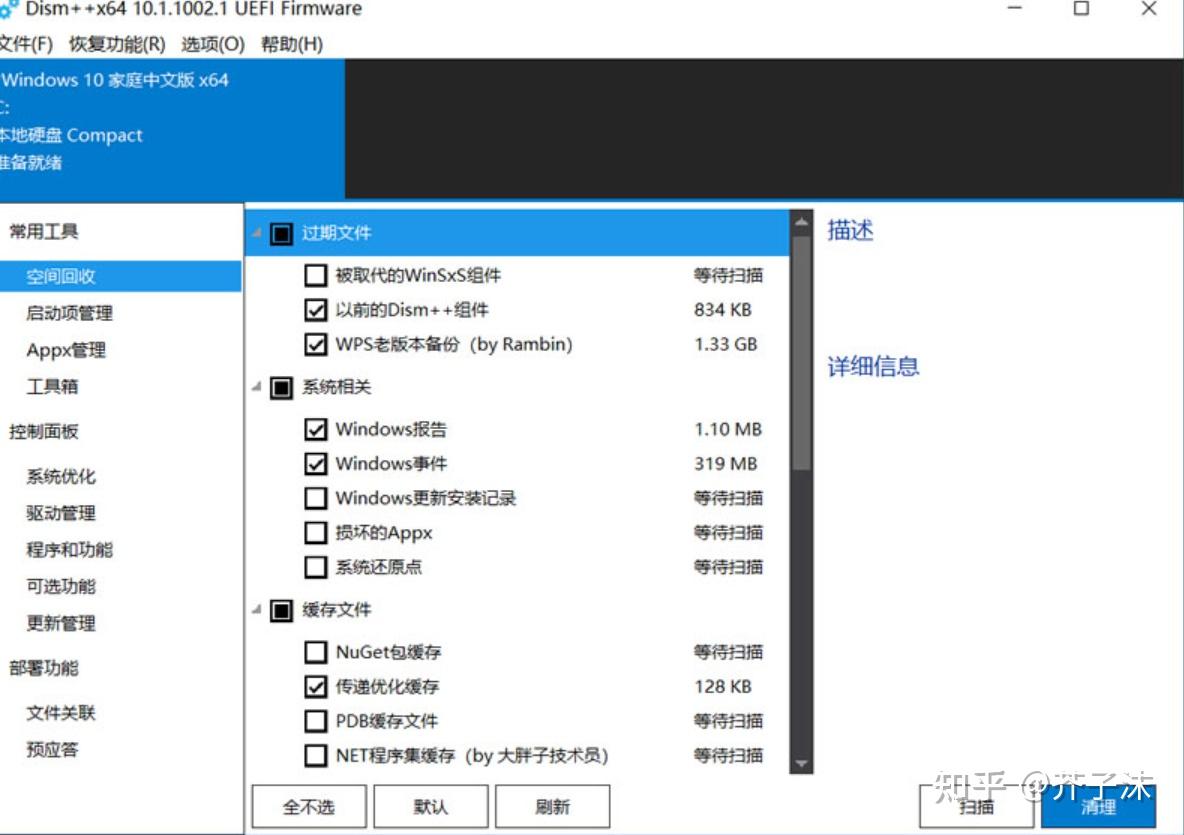1184x835 pixels.
Task: Open 文件关联 in the sidebar
Action: 61,713
